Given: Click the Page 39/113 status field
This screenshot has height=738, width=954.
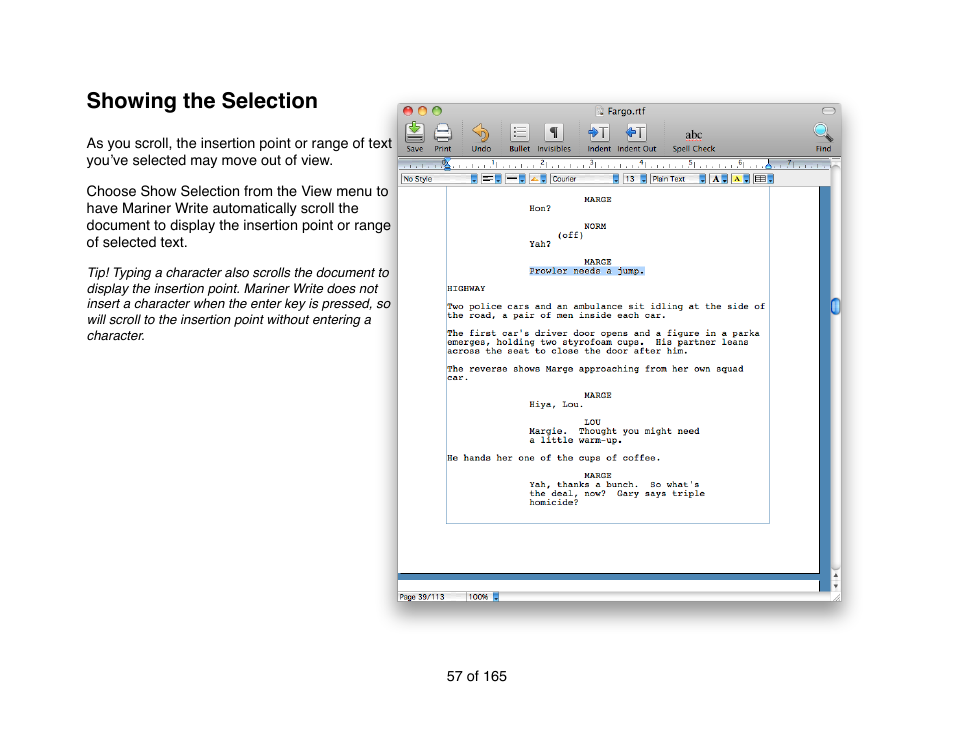Looking at the screenshot, I should pos(431,597).
